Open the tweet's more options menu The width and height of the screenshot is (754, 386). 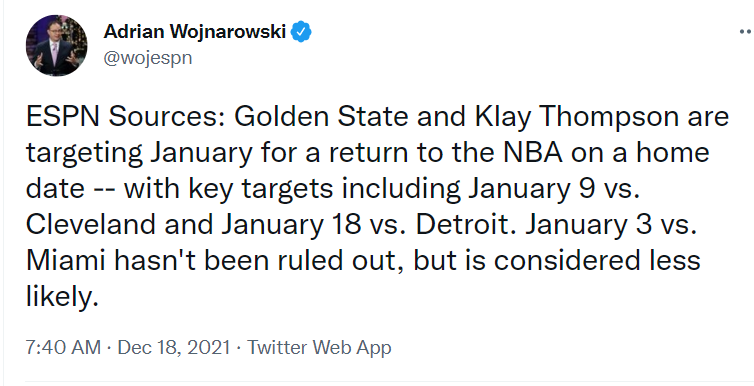tap(746, 32)
